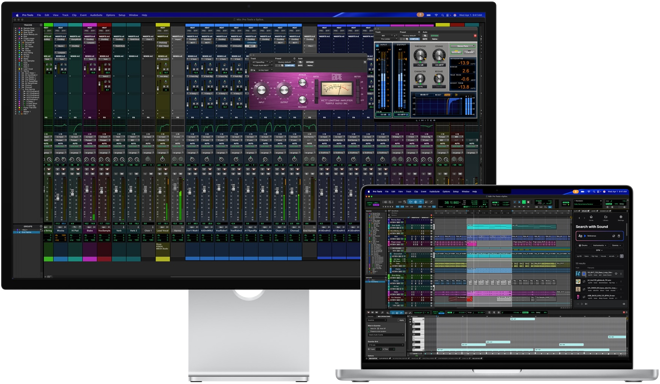This screenshot has width=660, height=384.
Task: Click the red clip indicator in limiter plugin header
Action: pyautogui.click(x=475, y=36)
